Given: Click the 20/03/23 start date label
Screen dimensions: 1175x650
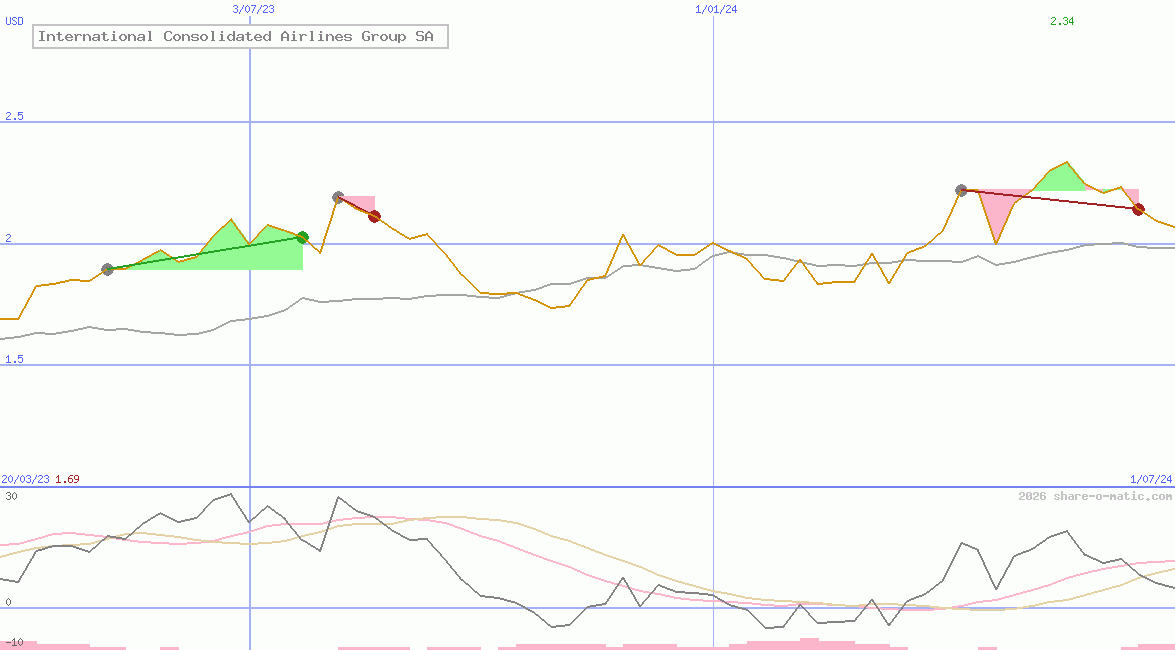Looking at the screenshot, I should (25, 479).
